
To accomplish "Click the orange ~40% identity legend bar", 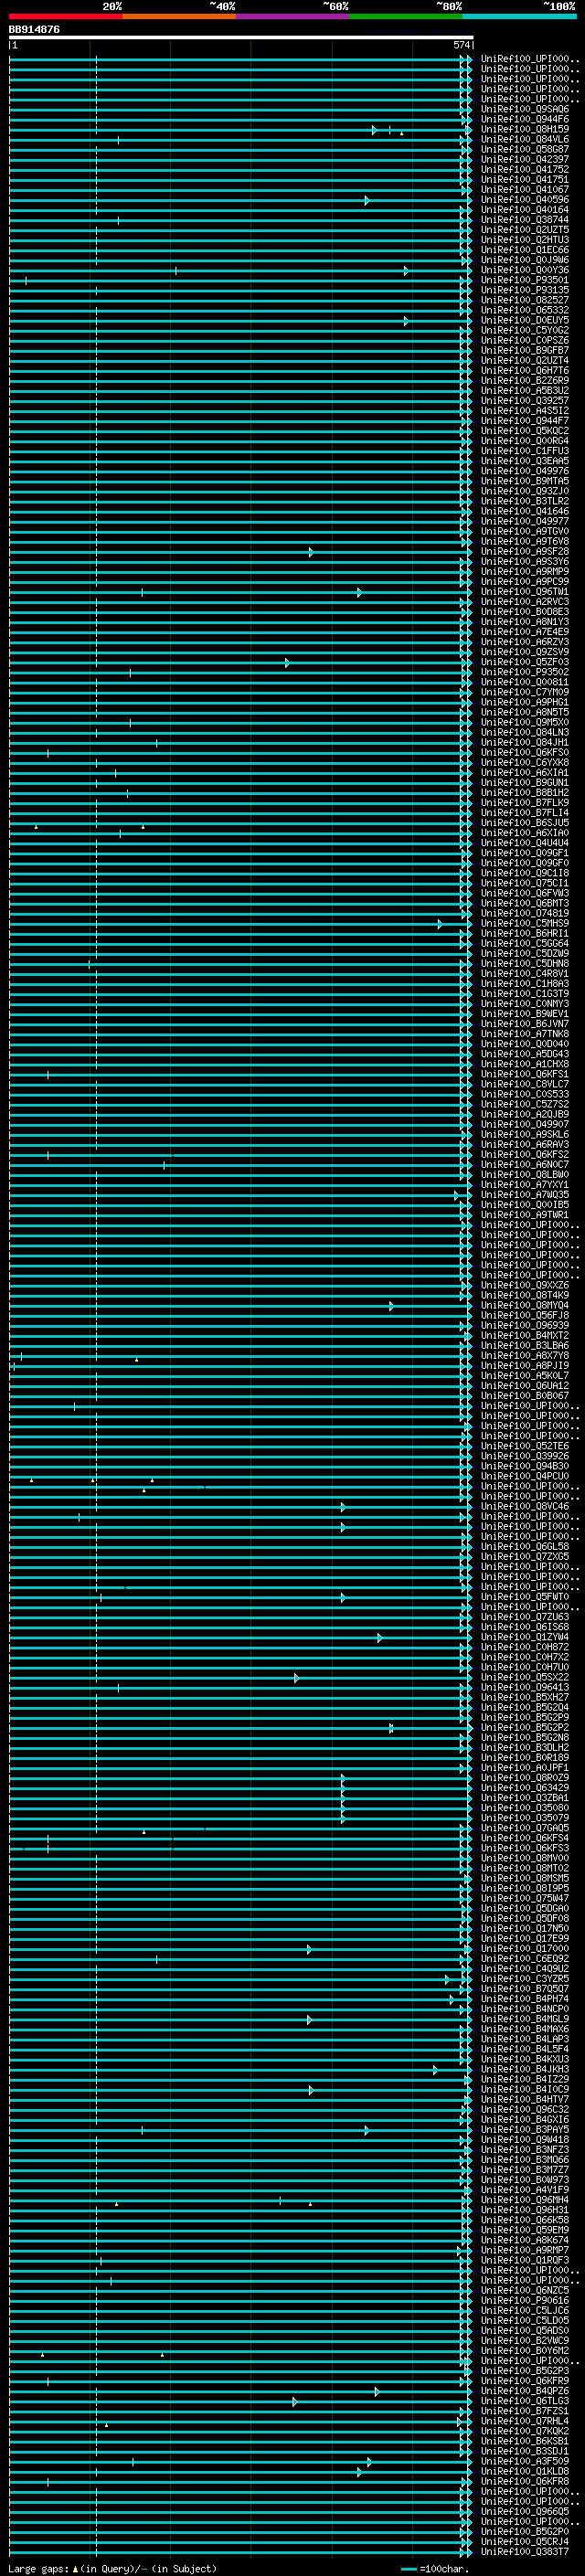I will (179, 16).
